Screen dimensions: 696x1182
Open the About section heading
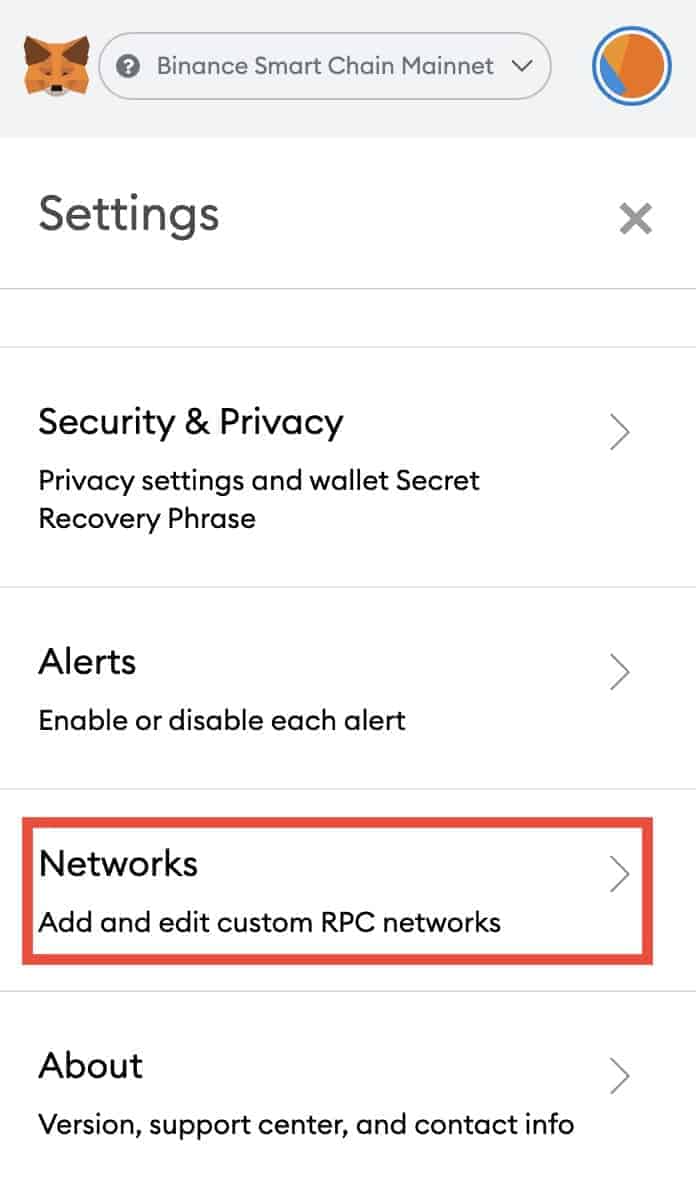point(90,1065)
